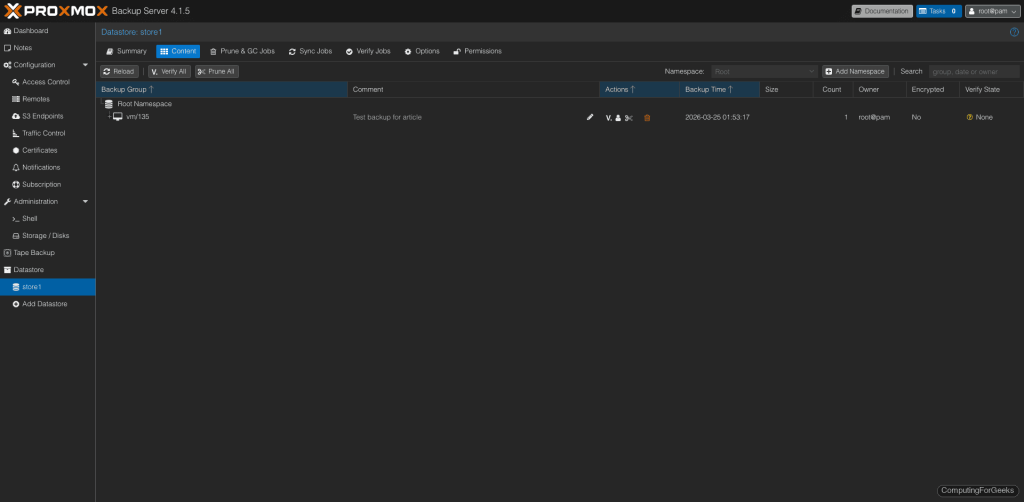Screen dimensions: 1024x502
Task: Open the root@pam user menu
Action: (x=992, y=11)
